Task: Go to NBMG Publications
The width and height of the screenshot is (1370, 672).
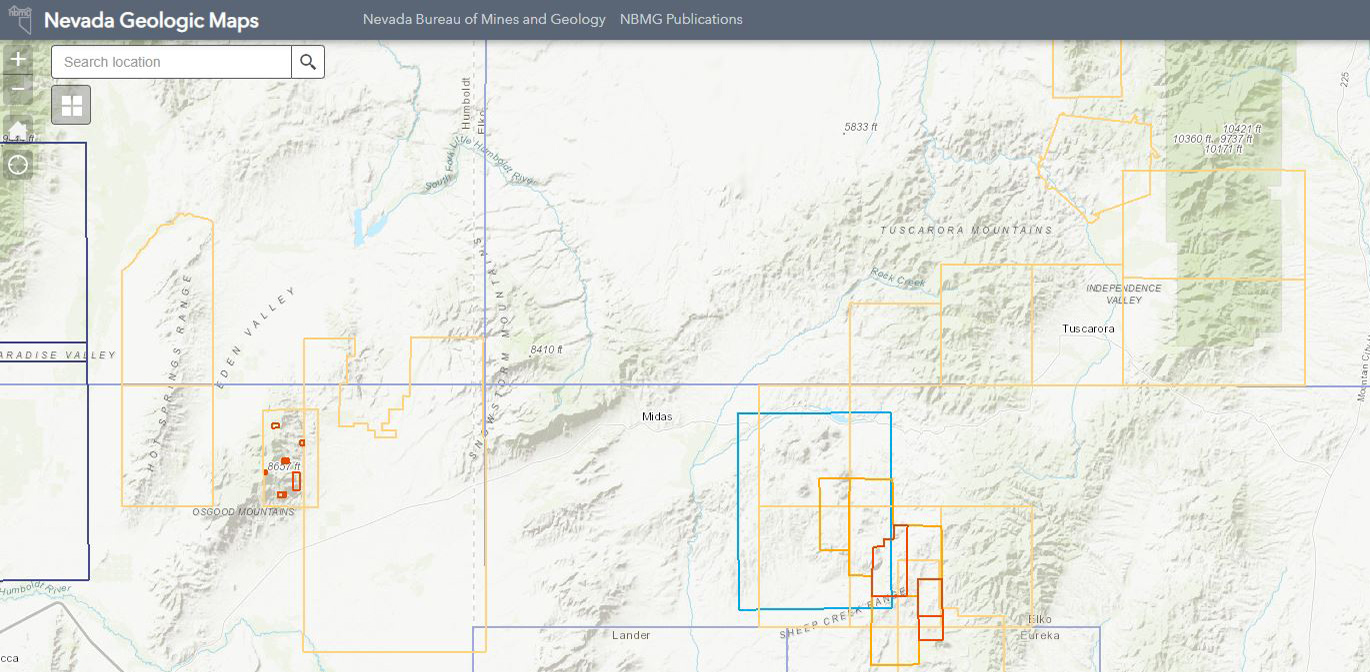Action: (x=681, y=19)
